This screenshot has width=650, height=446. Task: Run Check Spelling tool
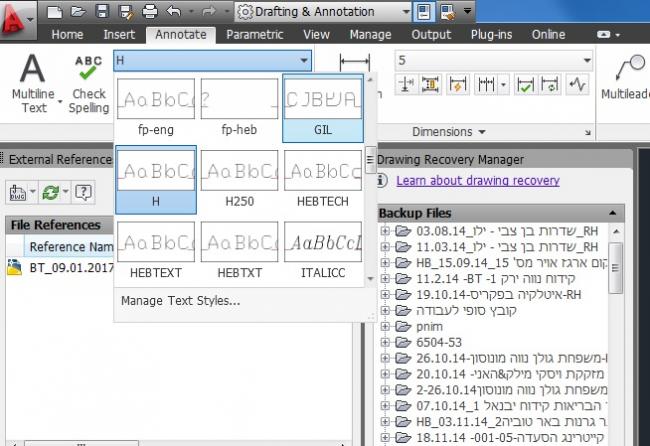click(88, 85)
